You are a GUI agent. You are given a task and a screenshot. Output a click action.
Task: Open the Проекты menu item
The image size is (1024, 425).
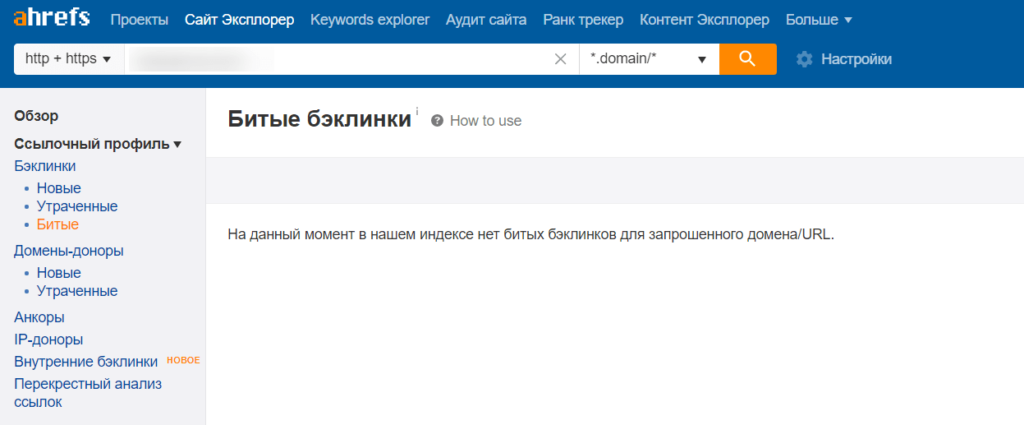coord(139,20)
